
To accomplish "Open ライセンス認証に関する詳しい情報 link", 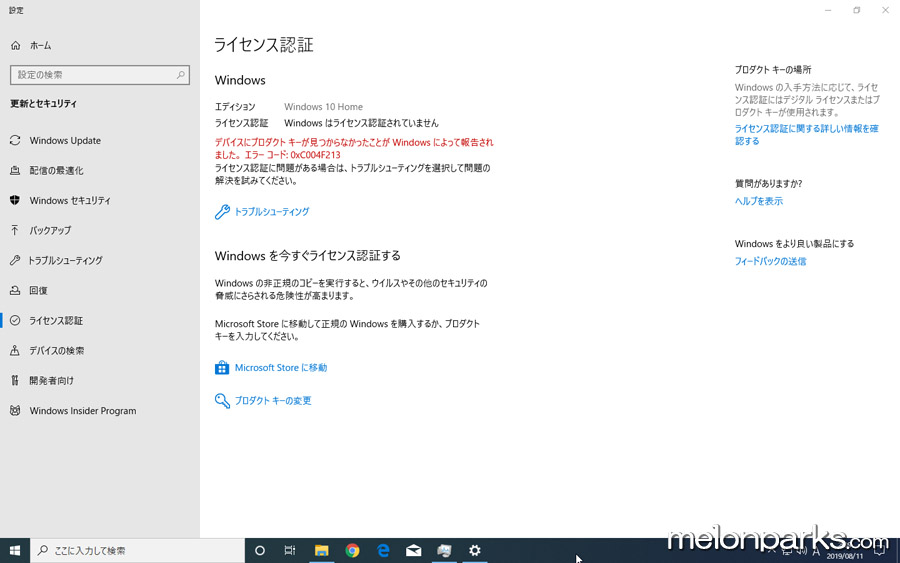I will tap(806, 135).
